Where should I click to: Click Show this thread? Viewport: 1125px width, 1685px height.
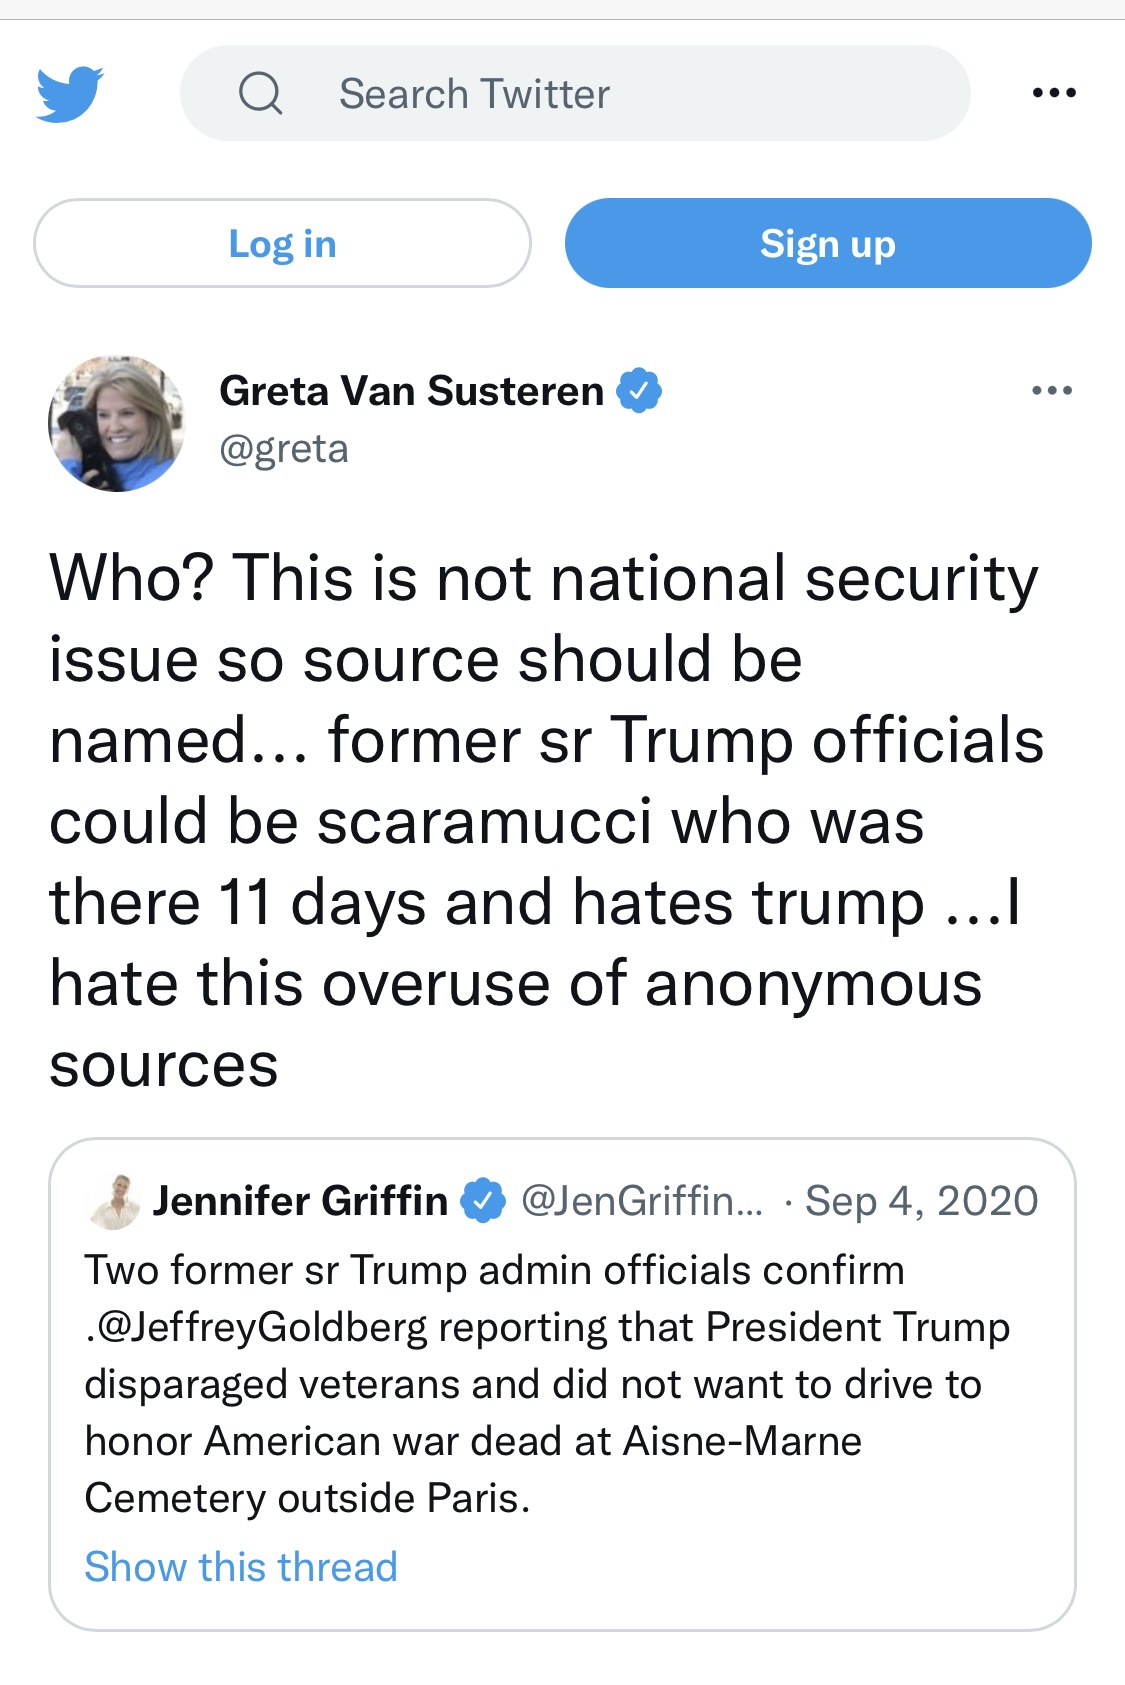[241, 1566]
